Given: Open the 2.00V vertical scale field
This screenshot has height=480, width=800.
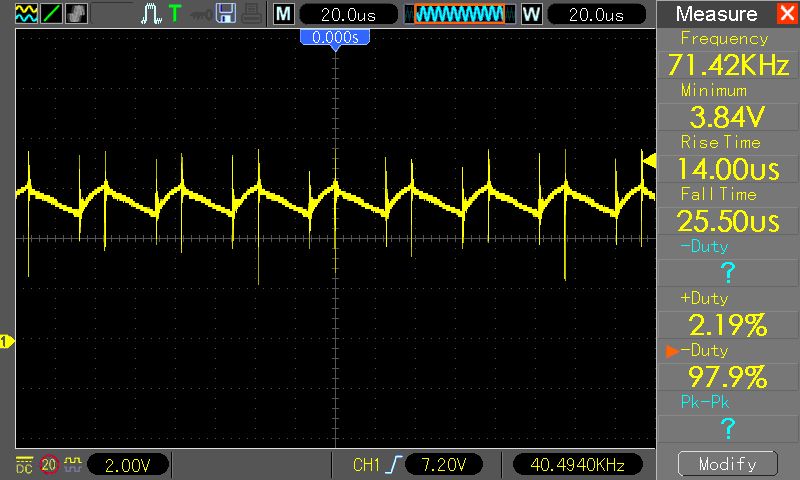Looking at the screenshot, I should (128, 465).
